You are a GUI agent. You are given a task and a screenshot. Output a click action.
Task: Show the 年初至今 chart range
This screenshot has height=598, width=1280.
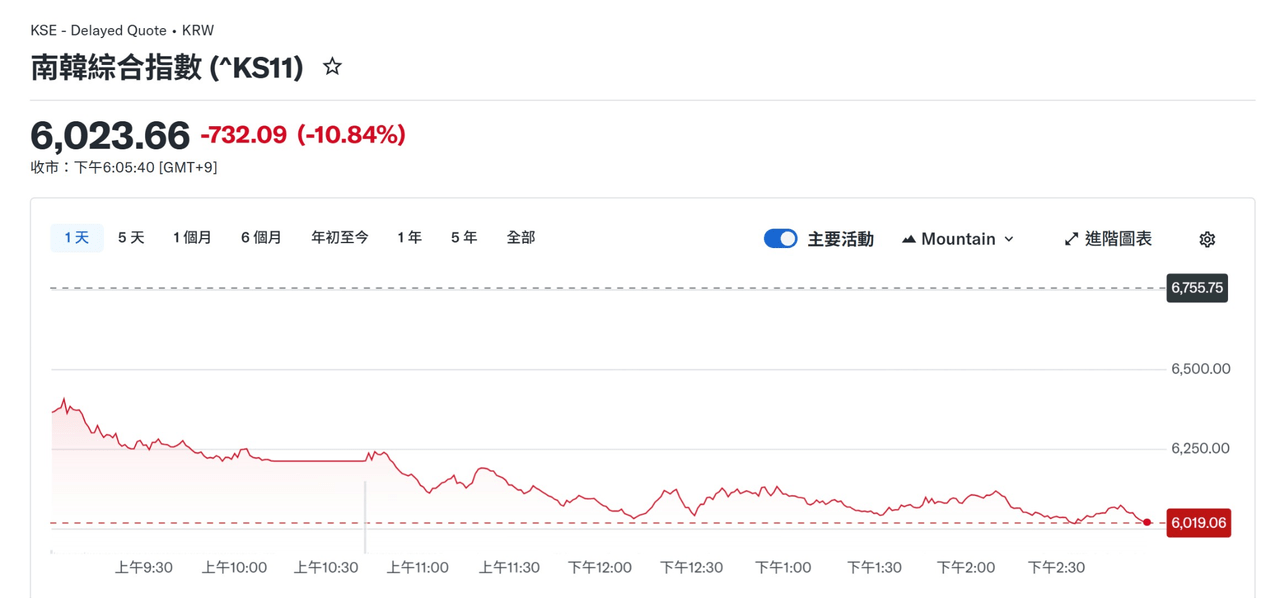(340, 238)
